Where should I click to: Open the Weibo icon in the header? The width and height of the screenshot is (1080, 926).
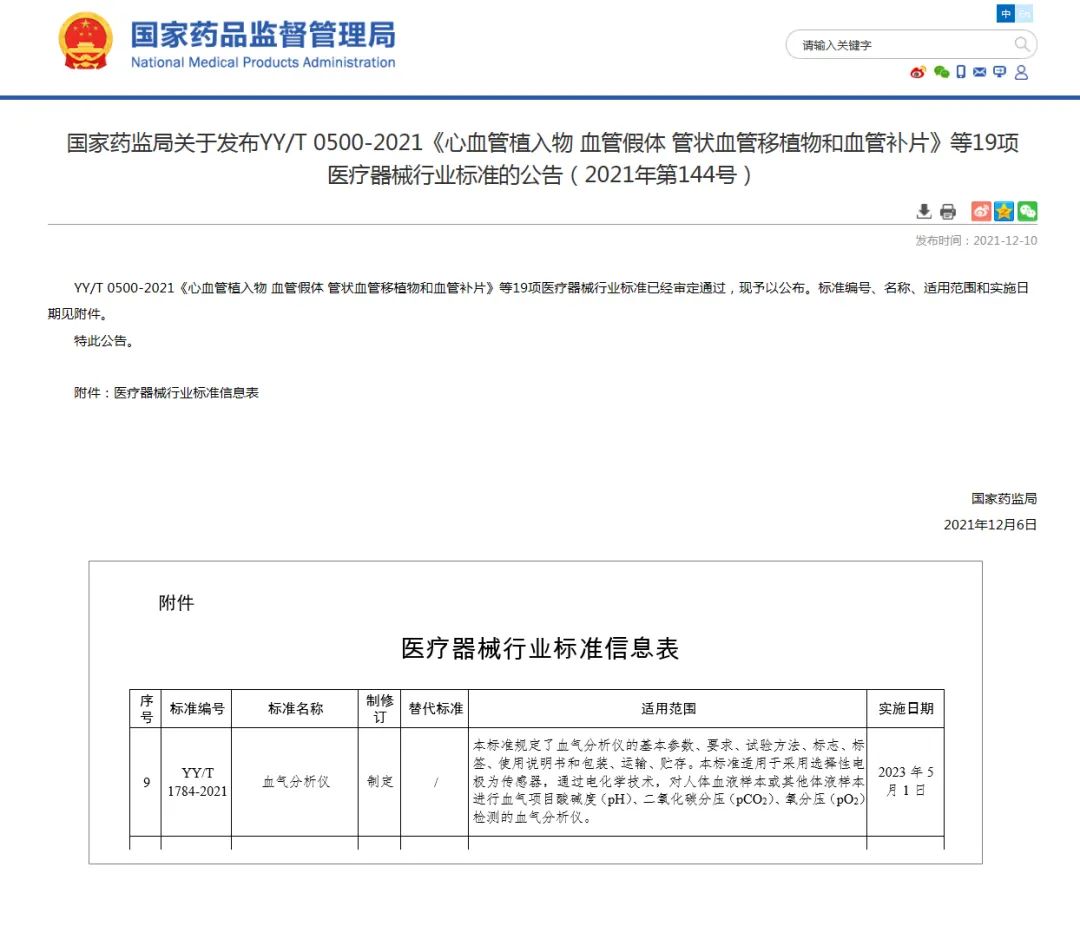tap(918, 72)
